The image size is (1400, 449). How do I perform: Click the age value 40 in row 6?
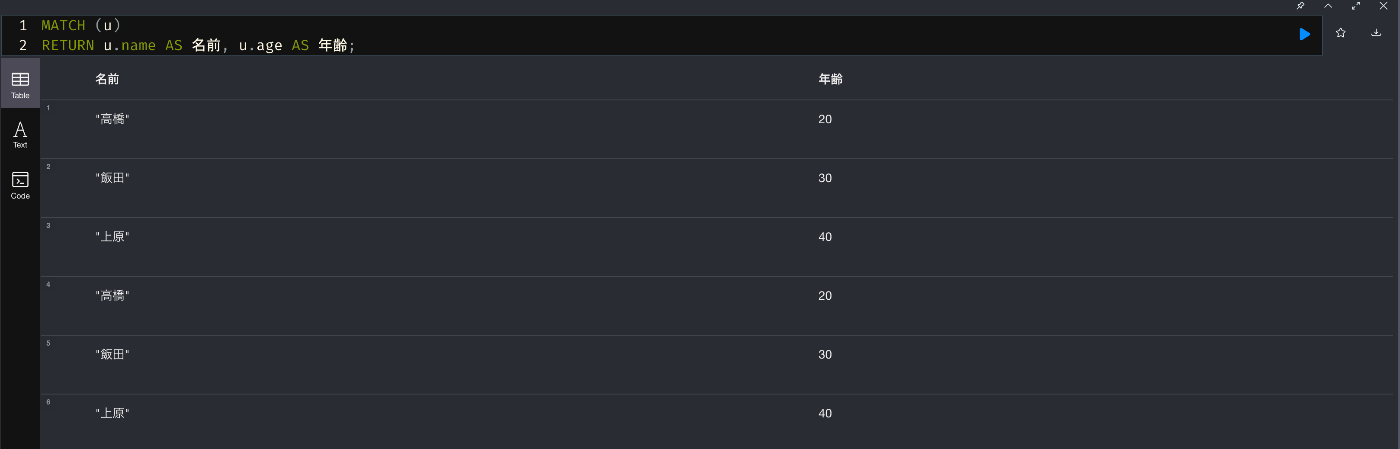click(x=825, y=414)
